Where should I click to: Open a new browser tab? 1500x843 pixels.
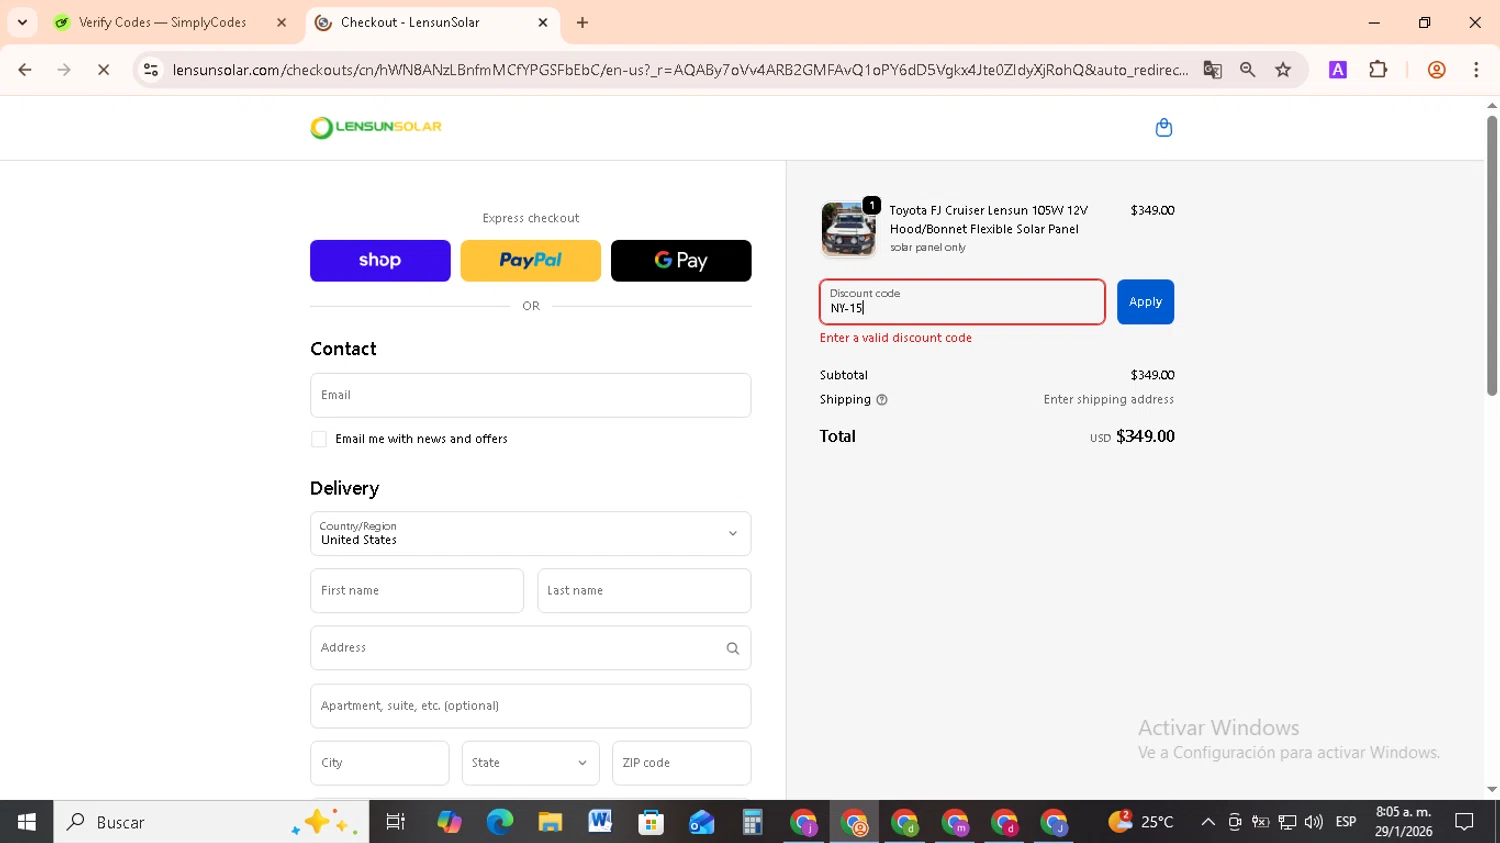pyautogui.click(x=582, y=22)
